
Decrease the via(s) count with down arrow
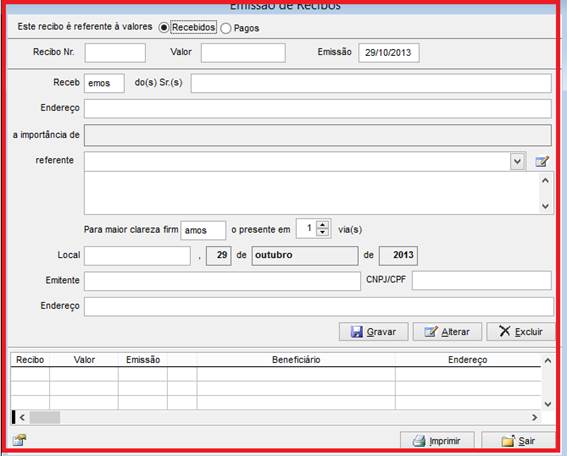coord(322,232)
